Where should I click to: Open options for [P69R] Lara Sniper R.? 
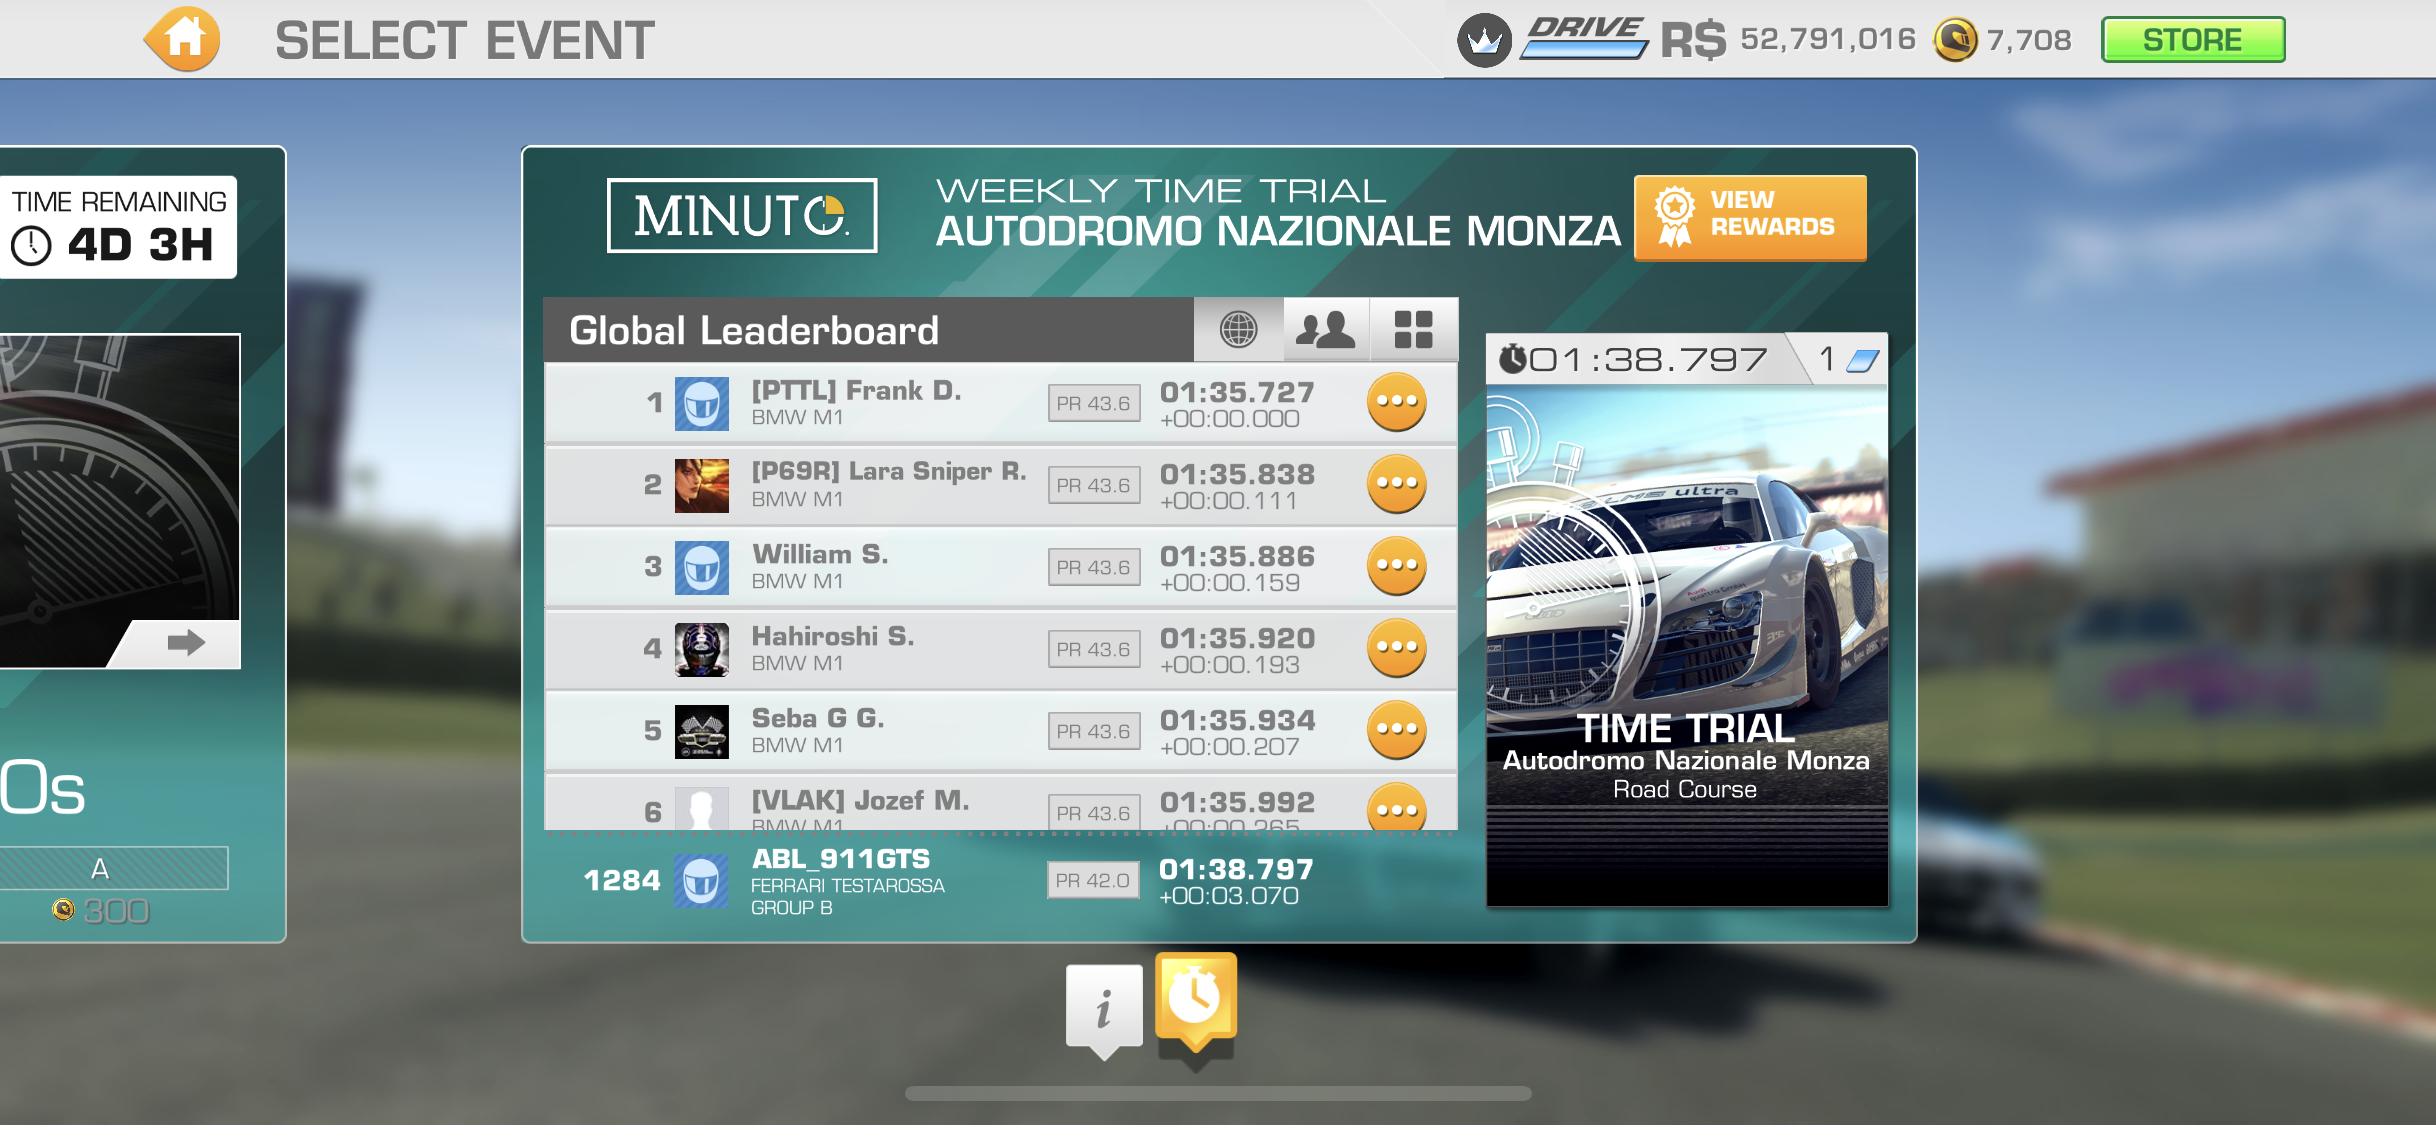click(x=1396, y=484)
